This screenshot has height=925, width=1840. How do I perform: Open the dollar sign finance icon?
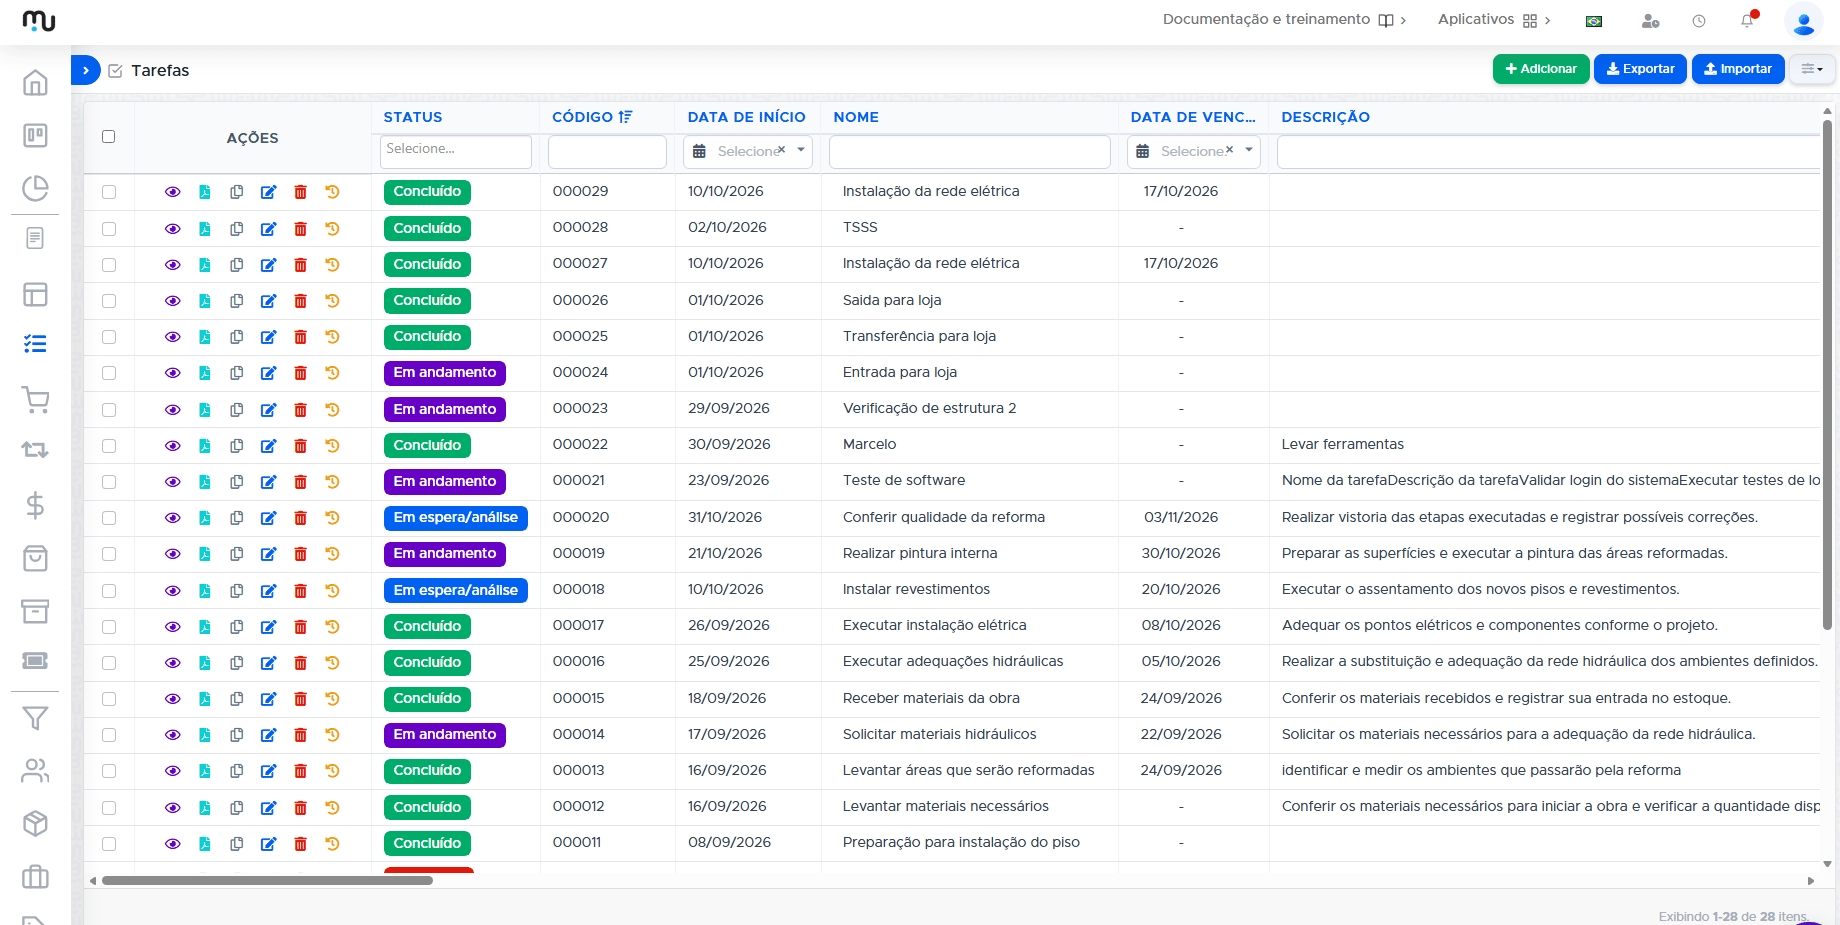[x=35, y=505]
